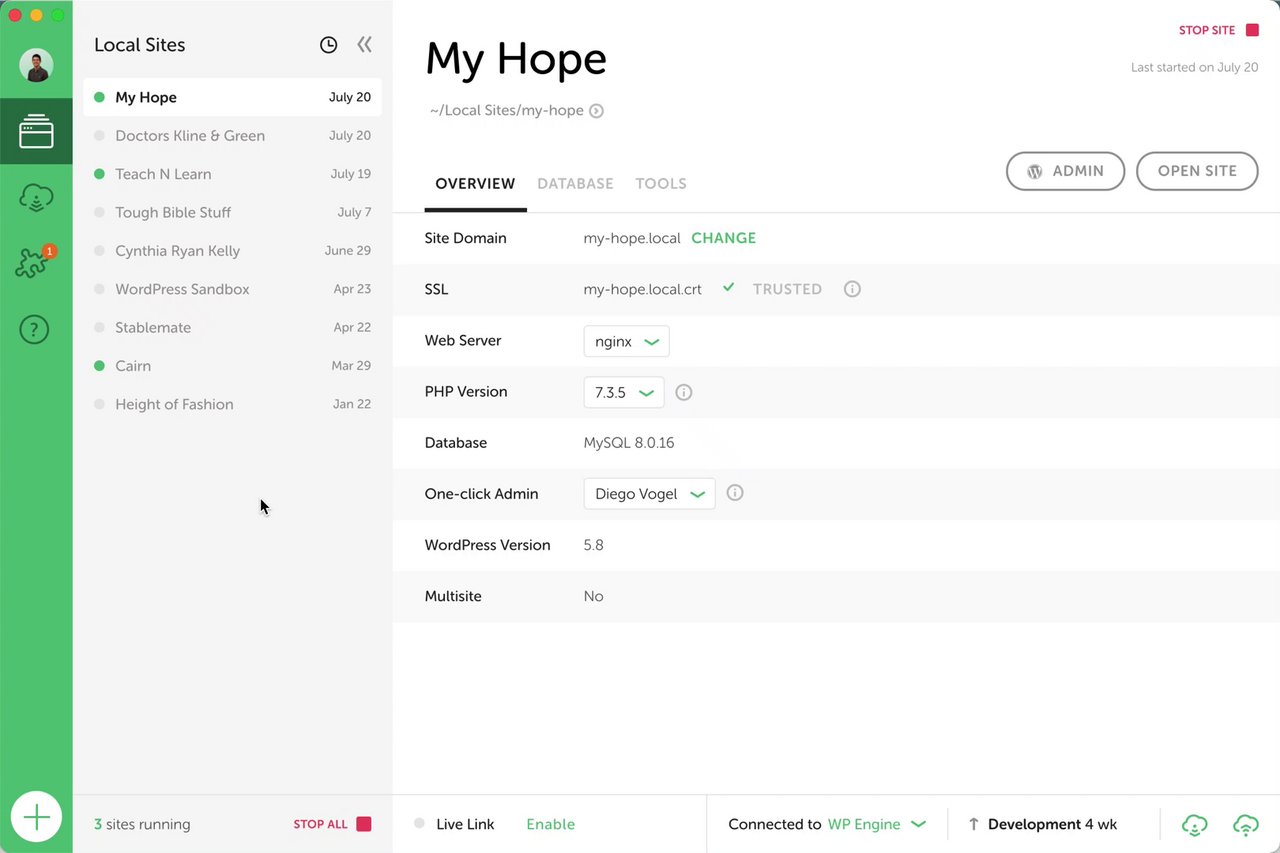
Task: Click the PHP Version info icon
Action: pyautogui.click(x=684, y=392)
